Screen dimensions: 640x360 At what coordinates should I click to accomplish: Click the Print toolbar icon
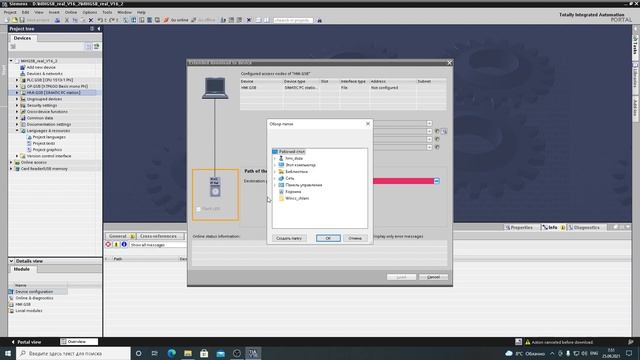[x=58, y=20]
